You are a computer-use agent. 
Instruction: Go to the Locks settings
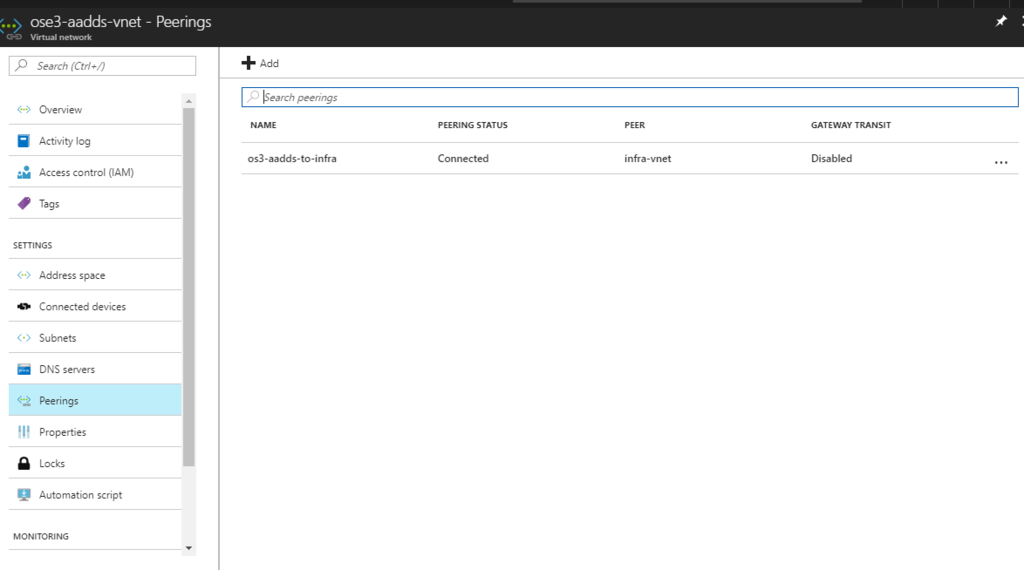pyautogui.click(x=95, y=464)
